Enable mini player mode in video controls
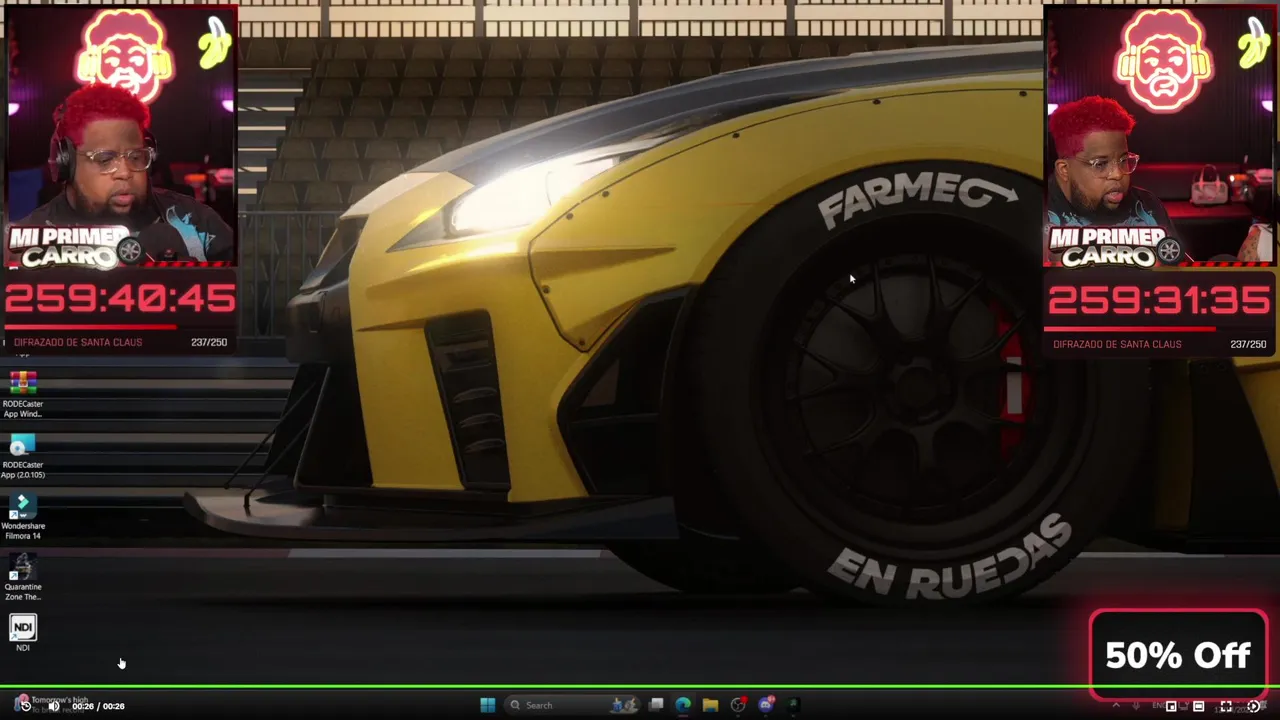This screenshot has width=1280, height=720. point(1171,706)
